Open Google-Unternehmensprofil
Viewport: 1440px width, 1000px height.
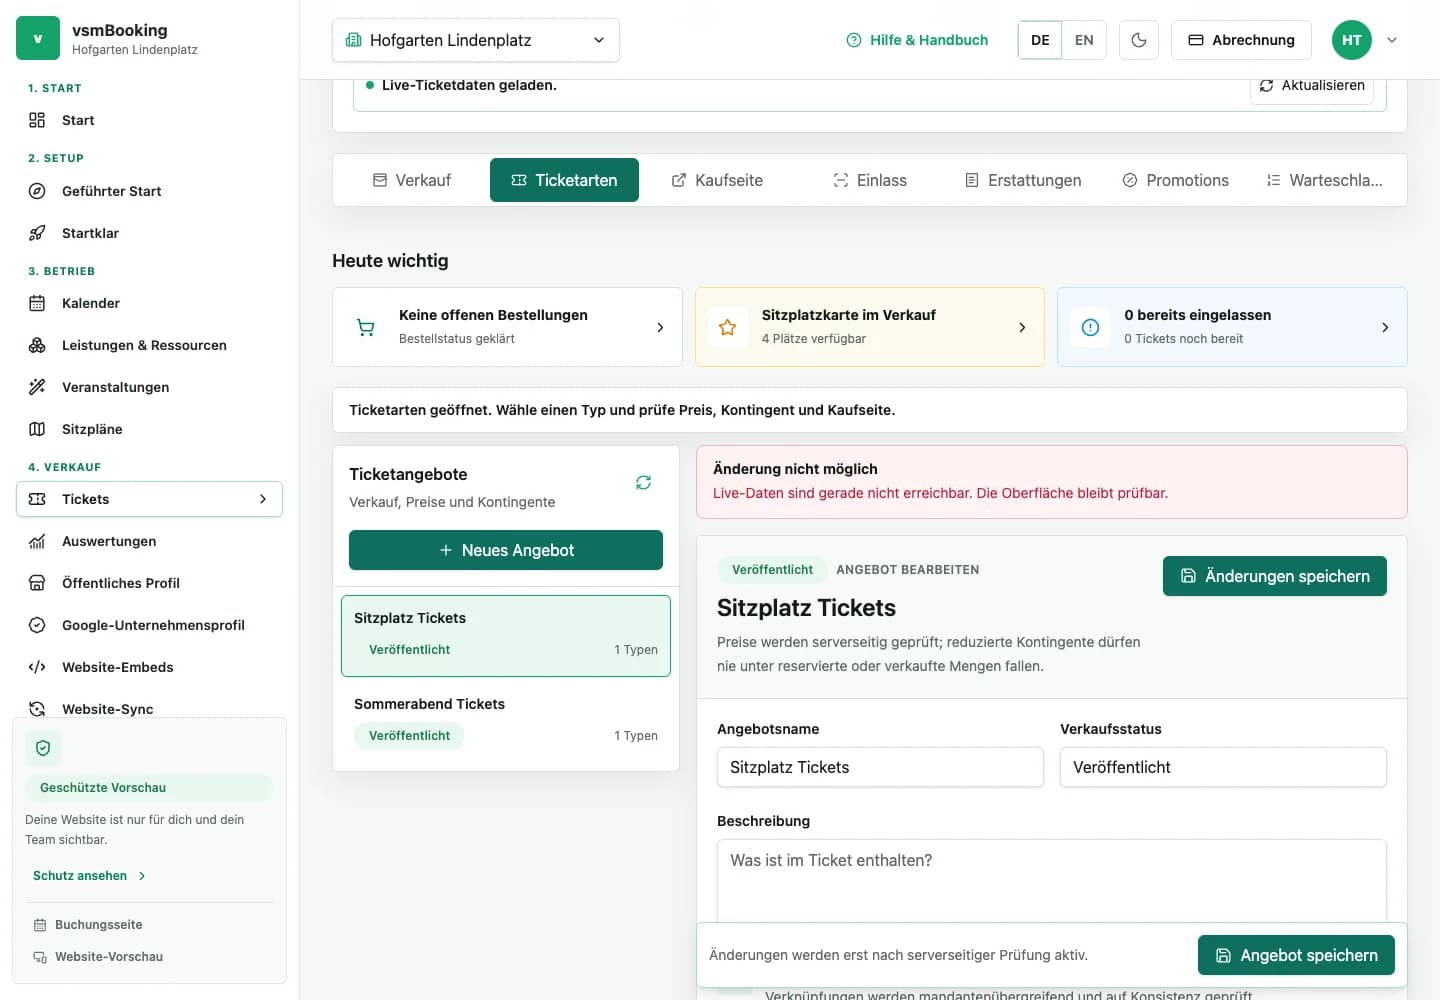point(149,625)
